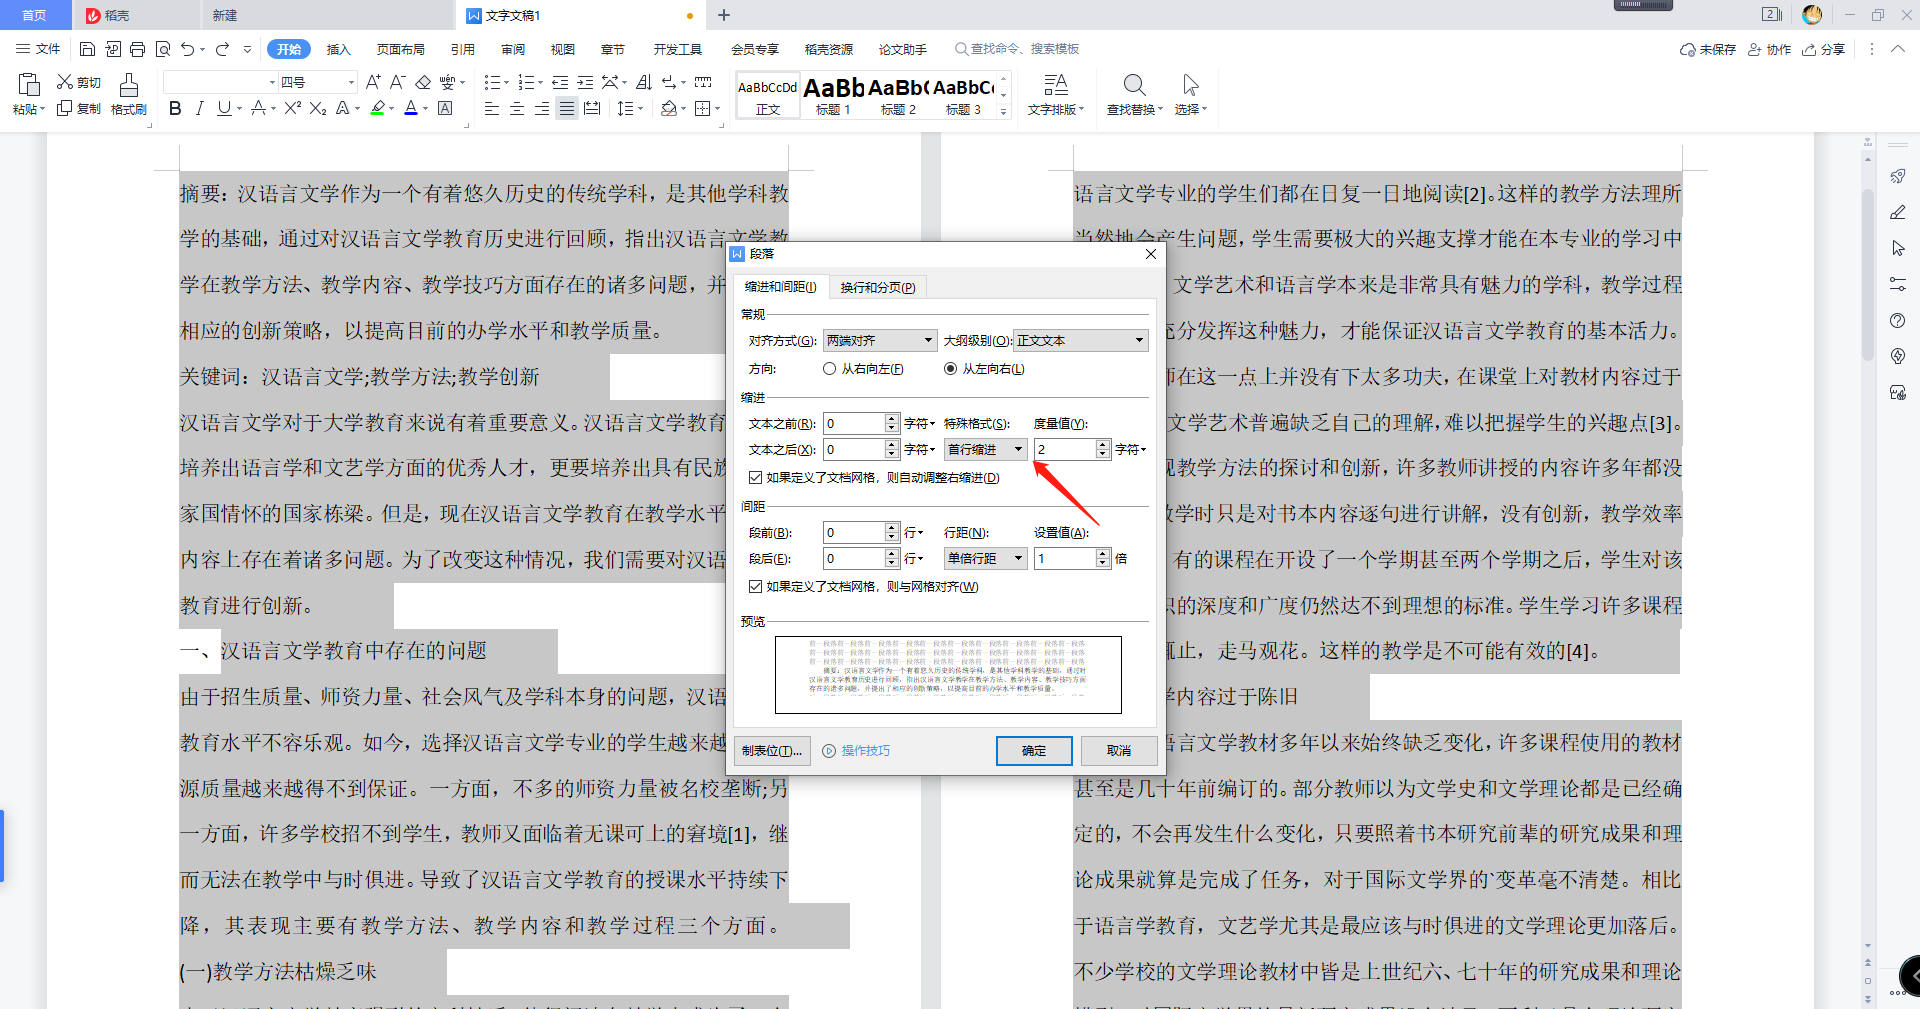Redo the last action
This screenshot has width=1920, height=1009.
click(222, 49)
